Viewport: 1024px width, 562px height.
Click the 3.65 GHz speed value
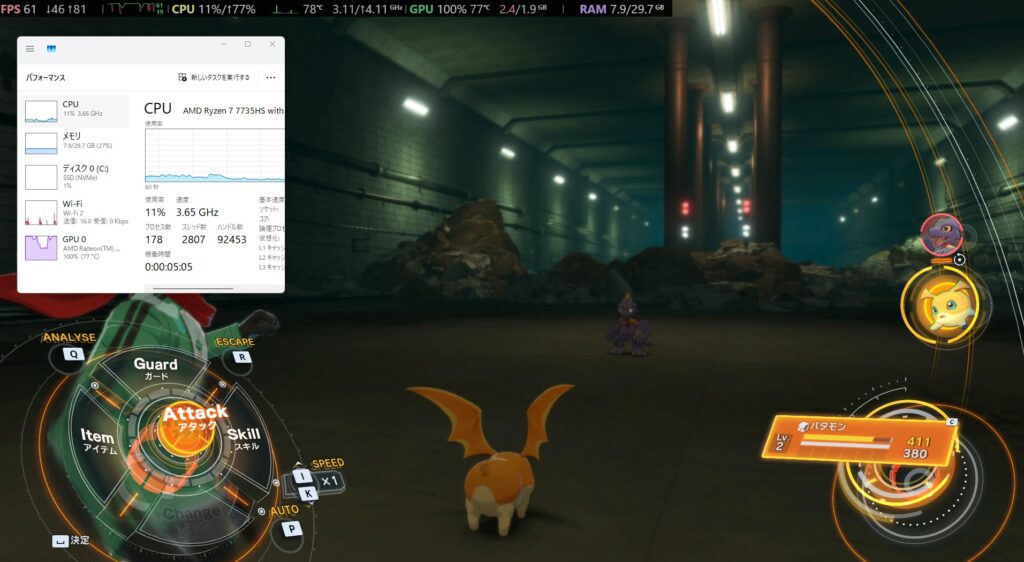tap(197, 212)
